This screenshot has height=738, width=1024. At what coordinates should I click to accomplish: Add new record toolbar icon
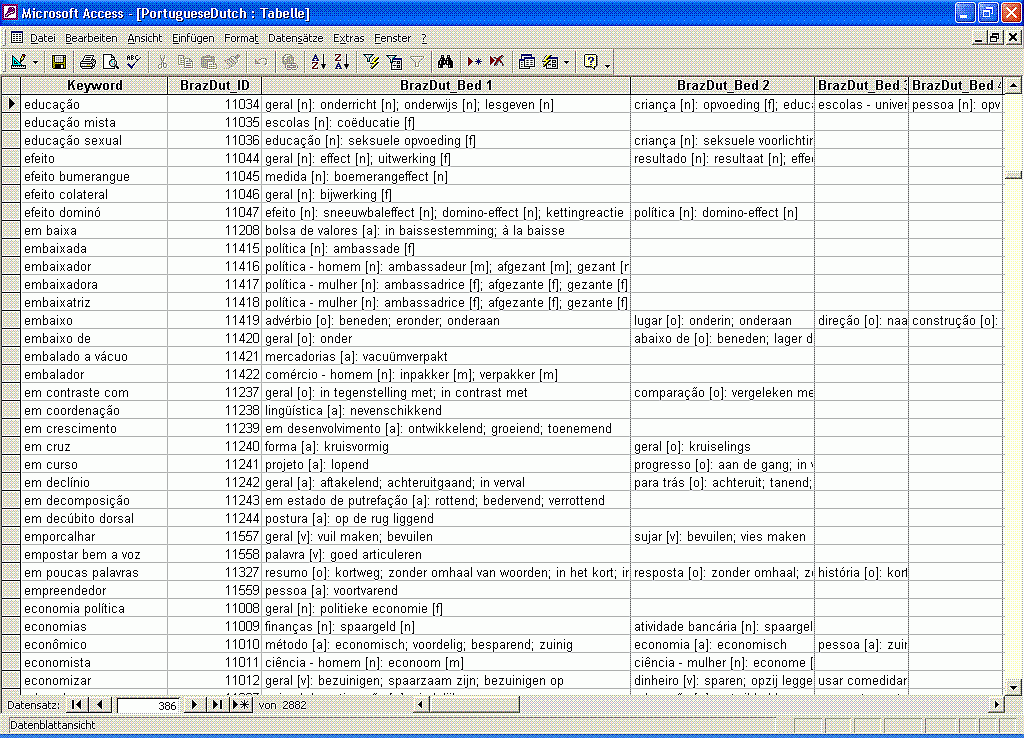pos(474,62)
